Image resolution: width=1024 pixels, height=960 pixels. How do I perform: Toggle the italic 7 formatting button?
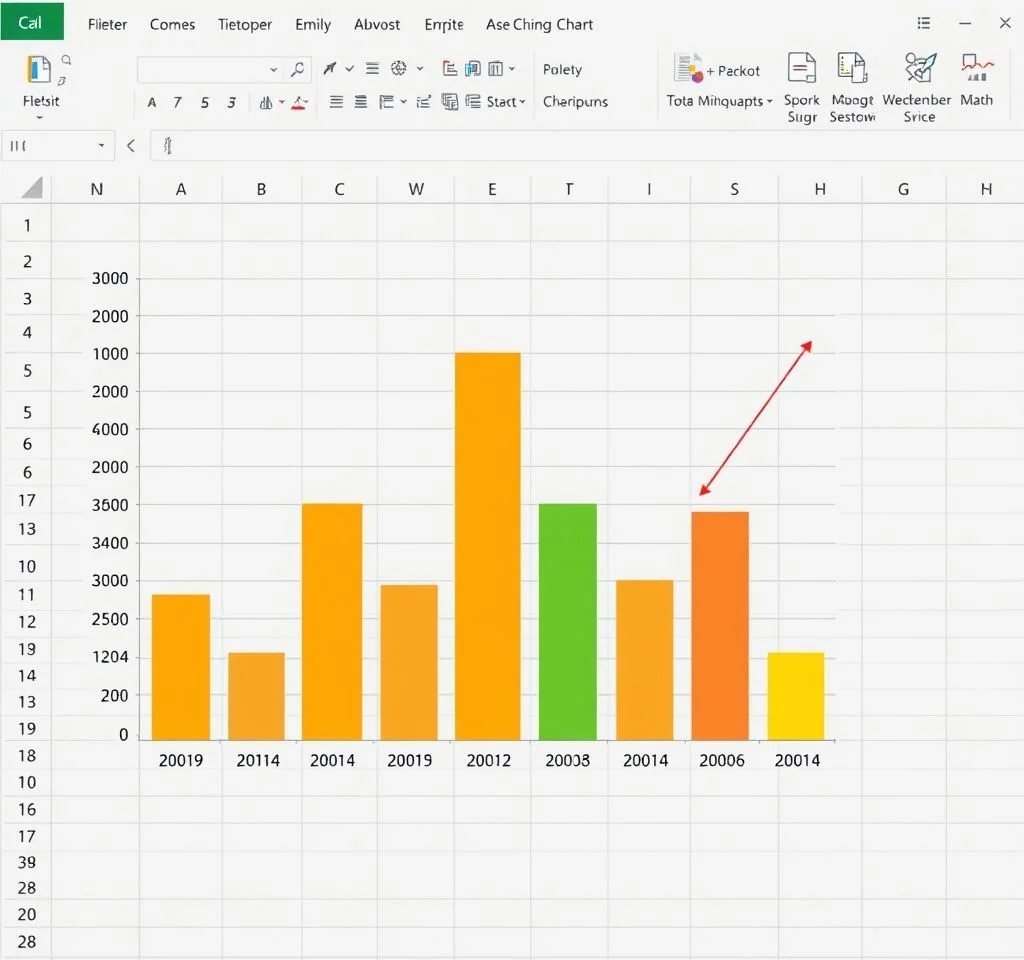[177, 102]
